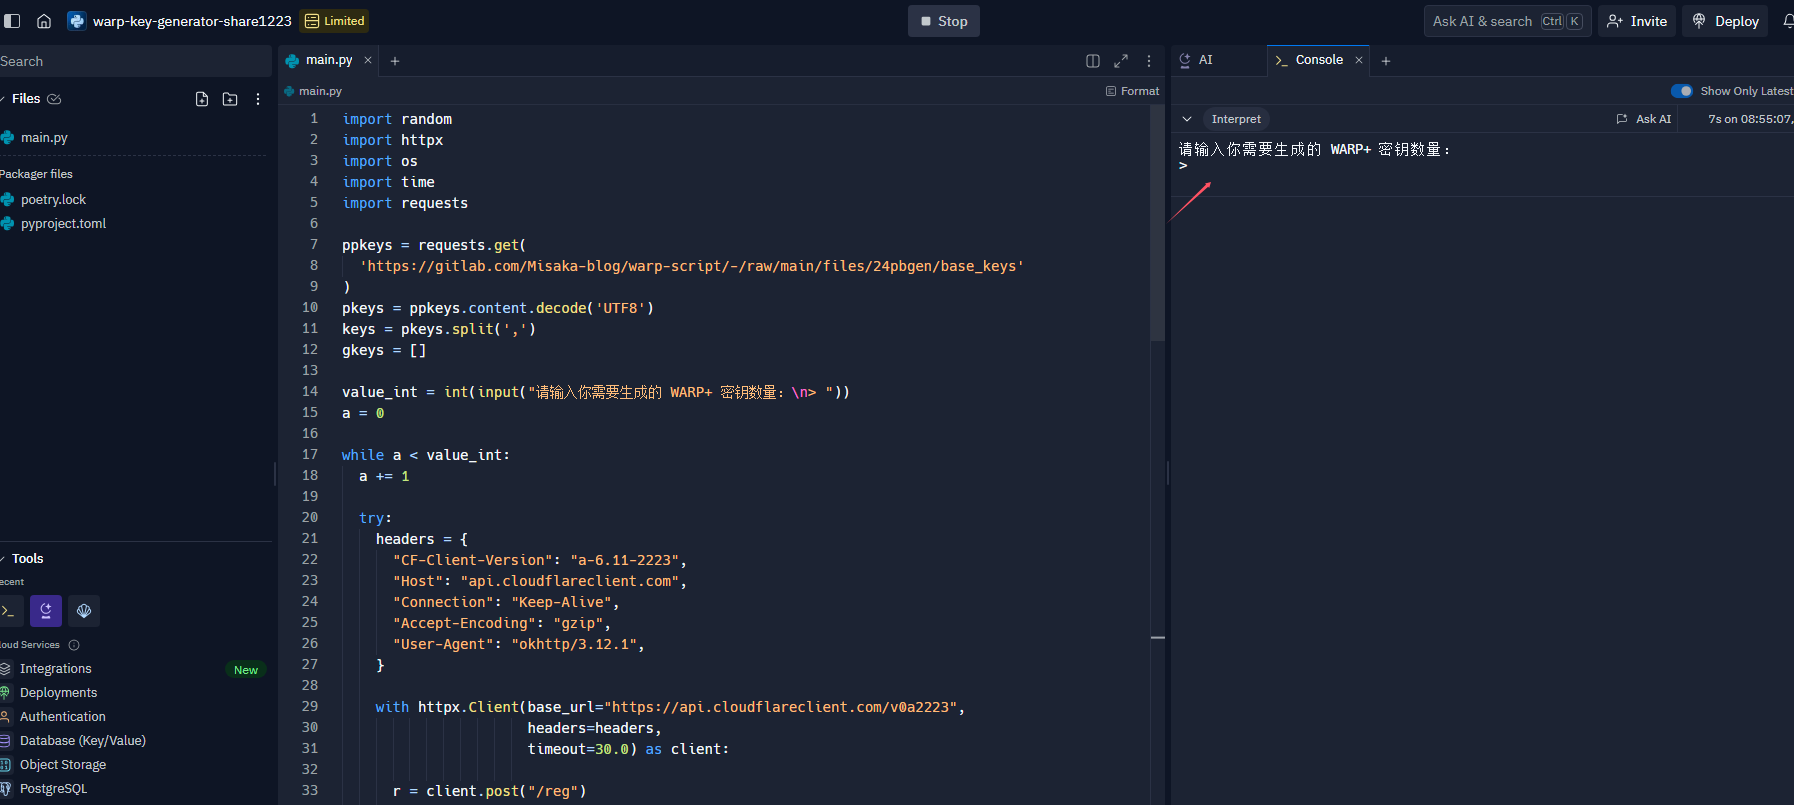Switch to the AI tab
Viewport: 1794px width, 805px height.
[1205, 60]
